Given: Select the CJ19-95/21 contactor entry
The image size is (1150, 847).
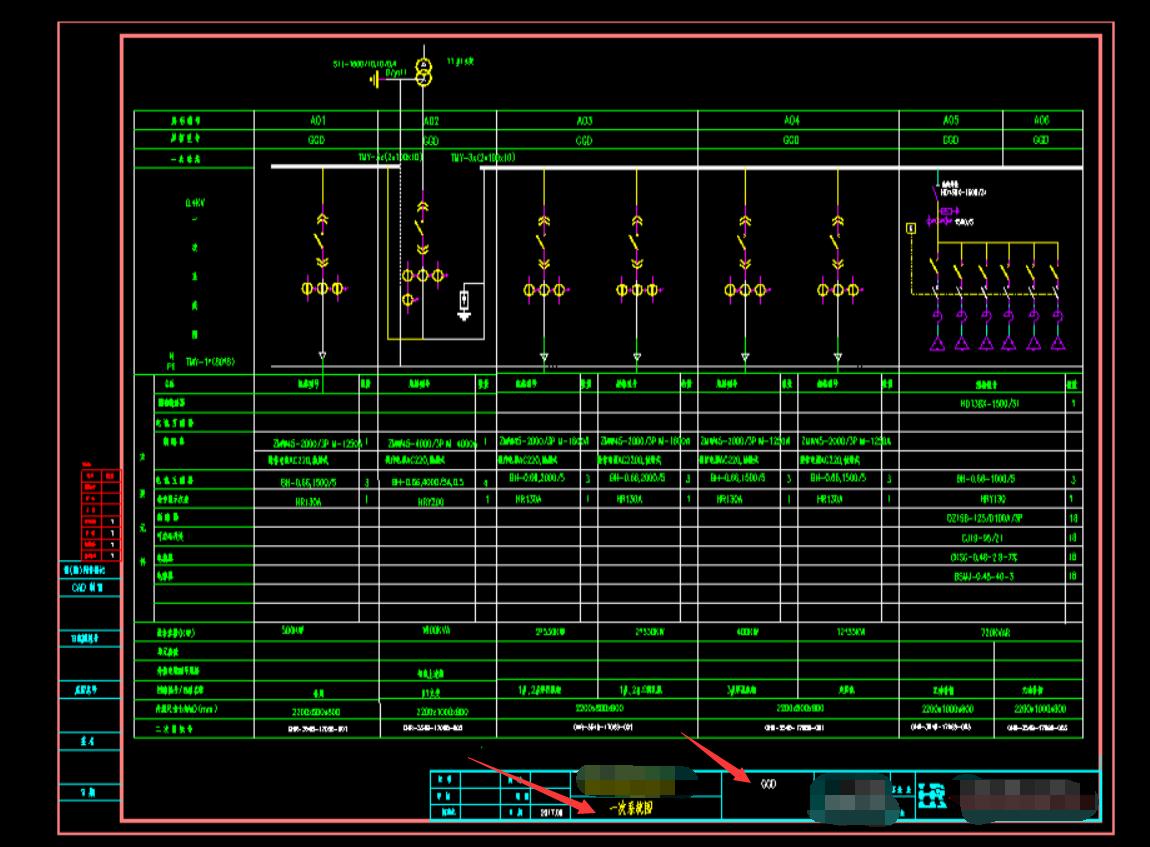Looking at the screenshot, I should point(982,537).
